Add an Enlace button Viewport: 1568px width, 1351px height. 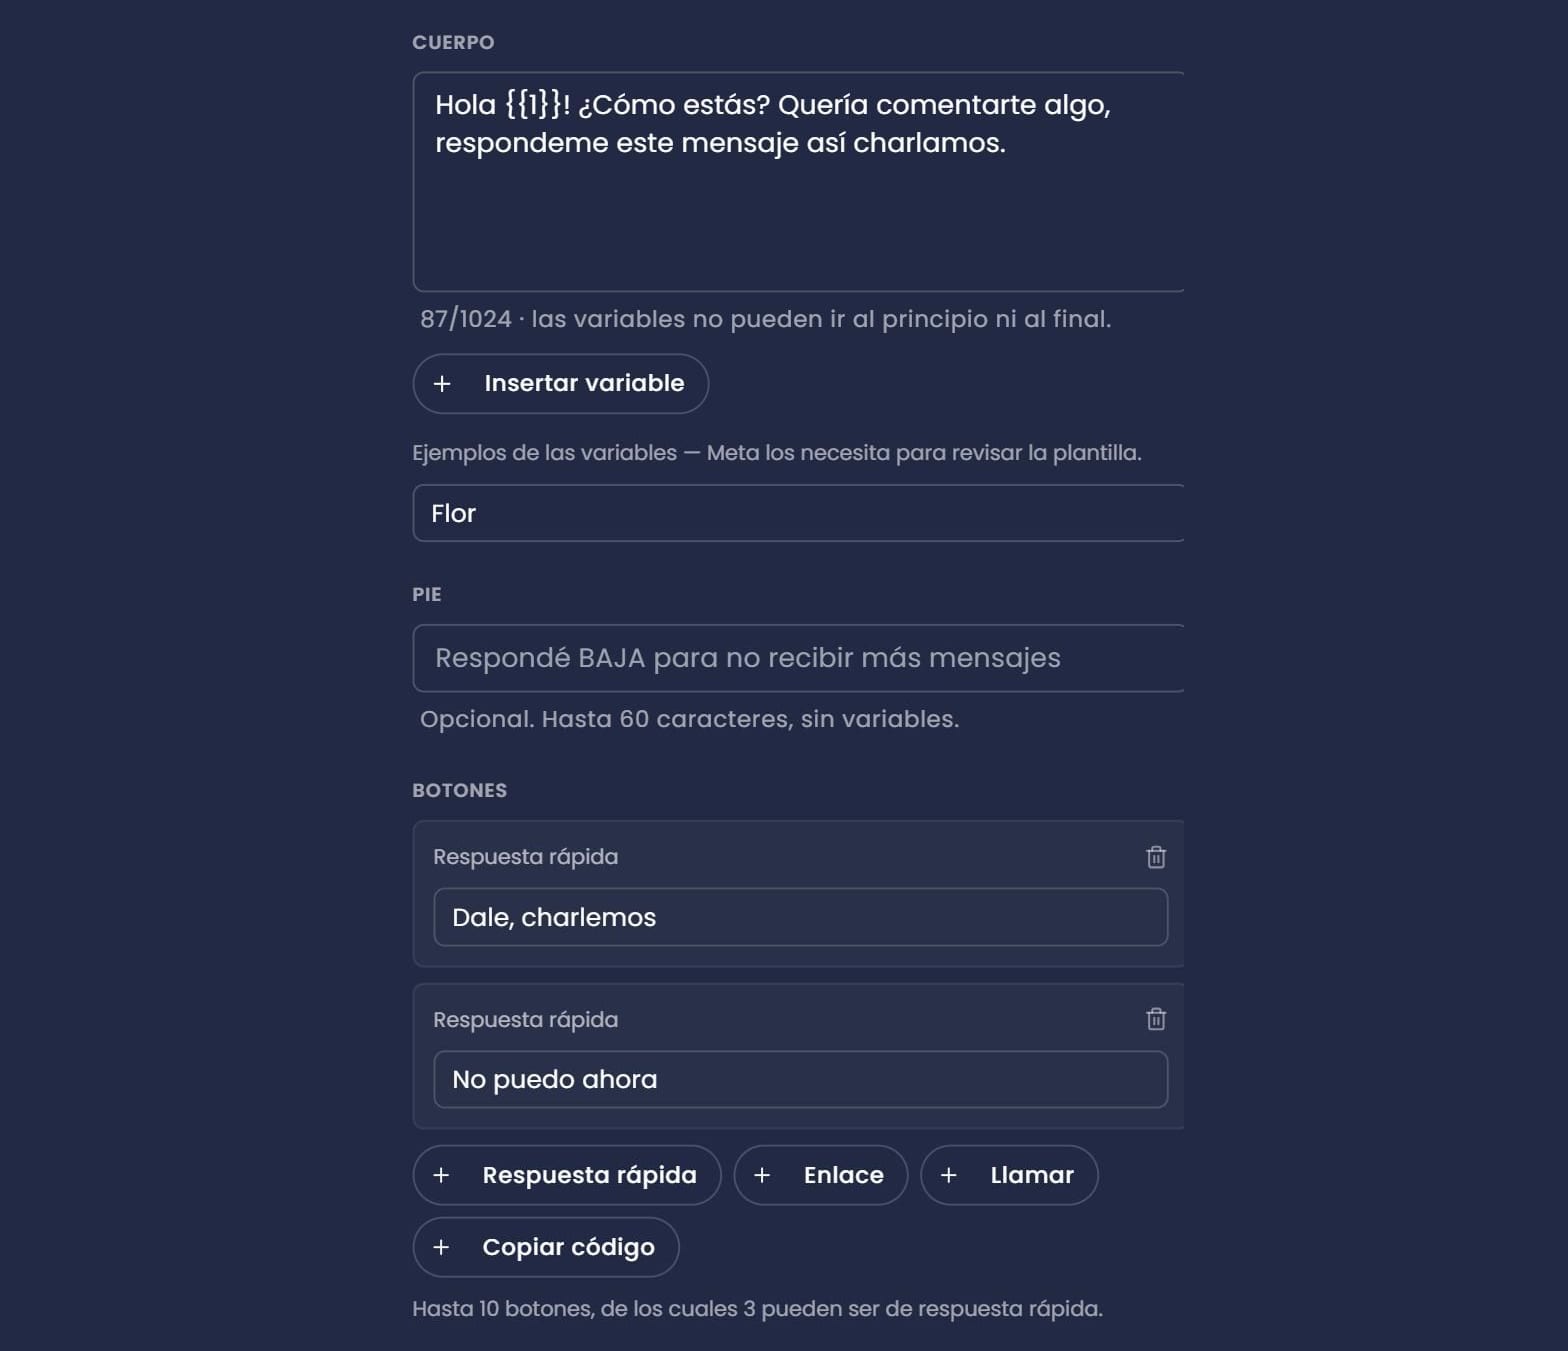821,1175
